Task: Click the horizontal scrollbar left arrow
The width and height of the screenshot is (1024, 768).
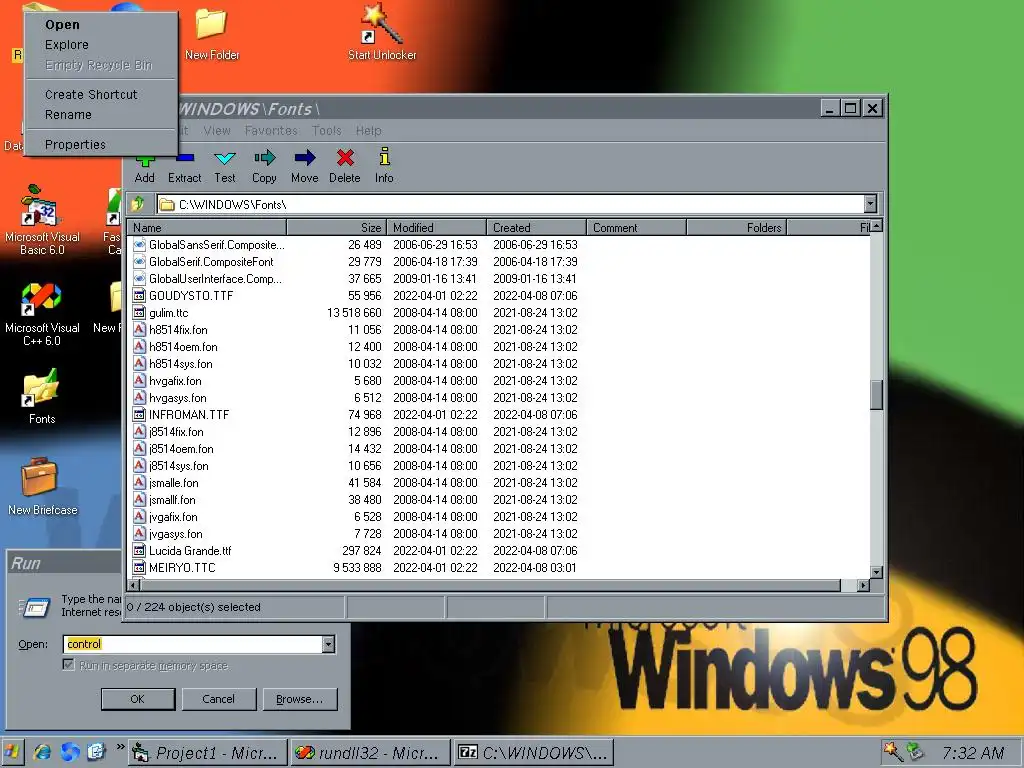Action: pos(133,585)
